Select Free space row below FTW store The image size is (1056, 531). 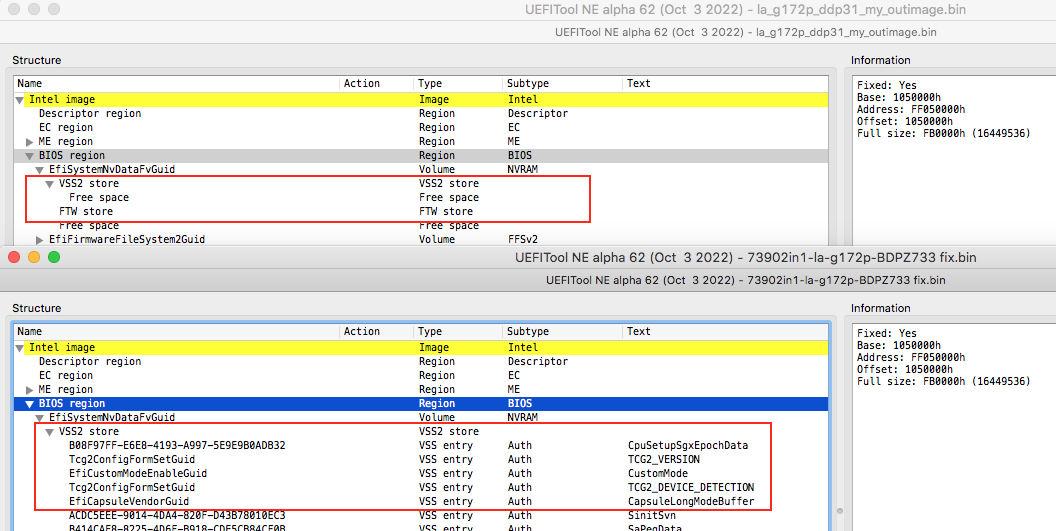pyautogui.click(x=422, y=226)
